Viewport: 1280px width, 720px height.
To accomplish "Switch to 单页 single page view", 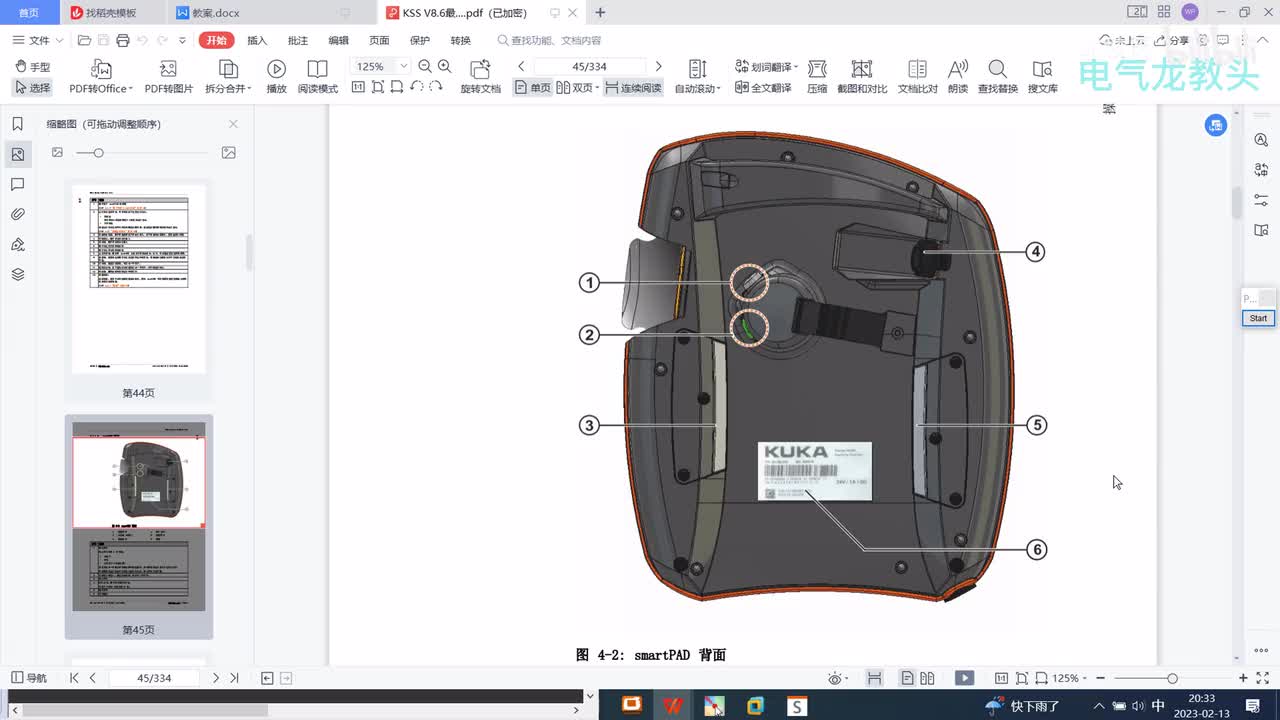I will pyautogui.click(x=532, y=88).
